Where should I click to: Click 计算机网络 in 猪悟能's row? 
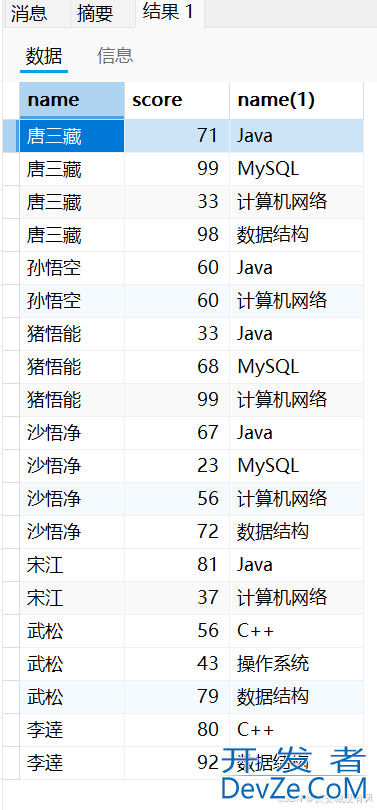click(296, 400)
